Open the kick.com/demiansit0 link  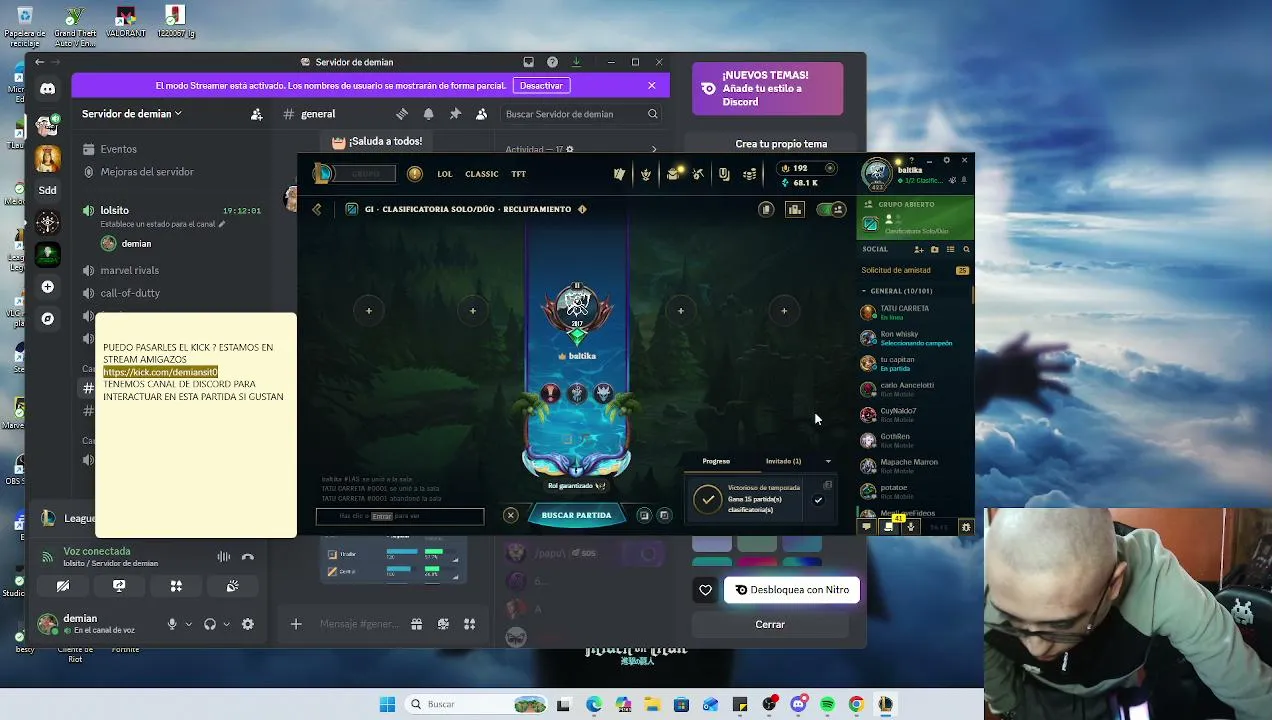160,372
